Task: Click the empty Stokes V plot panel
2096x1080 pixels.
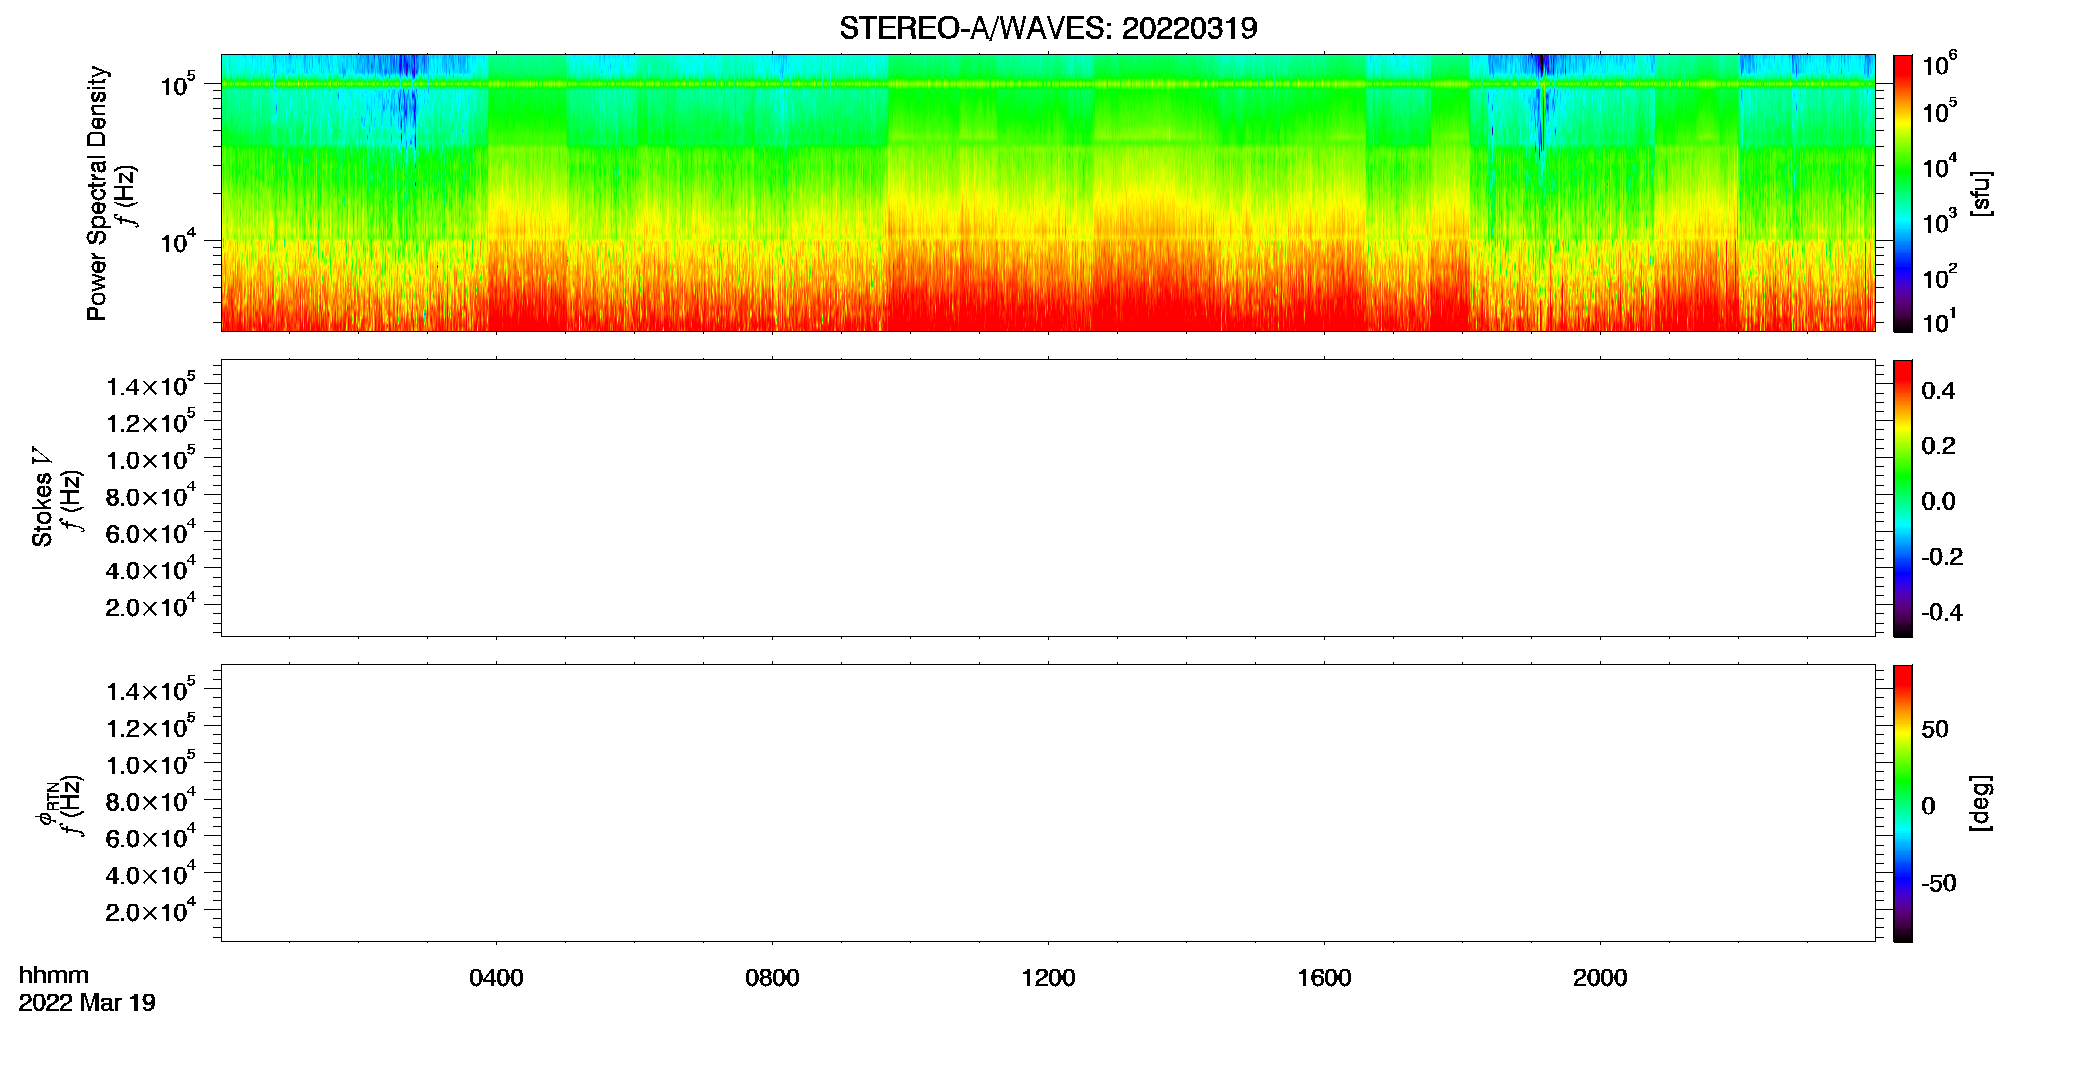Action: (1048, 498)
